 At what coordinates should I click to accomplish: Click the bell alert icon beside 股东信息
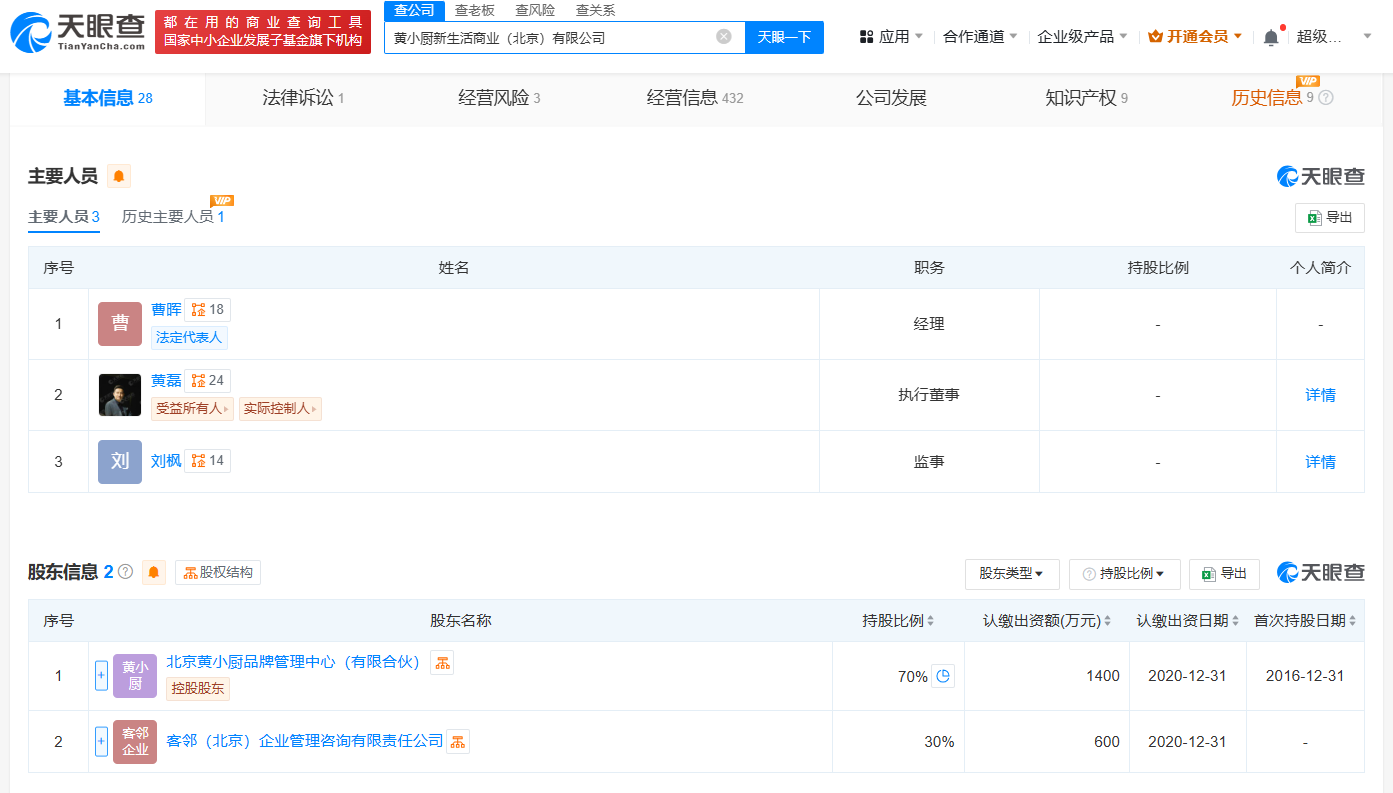coord(153,572)
